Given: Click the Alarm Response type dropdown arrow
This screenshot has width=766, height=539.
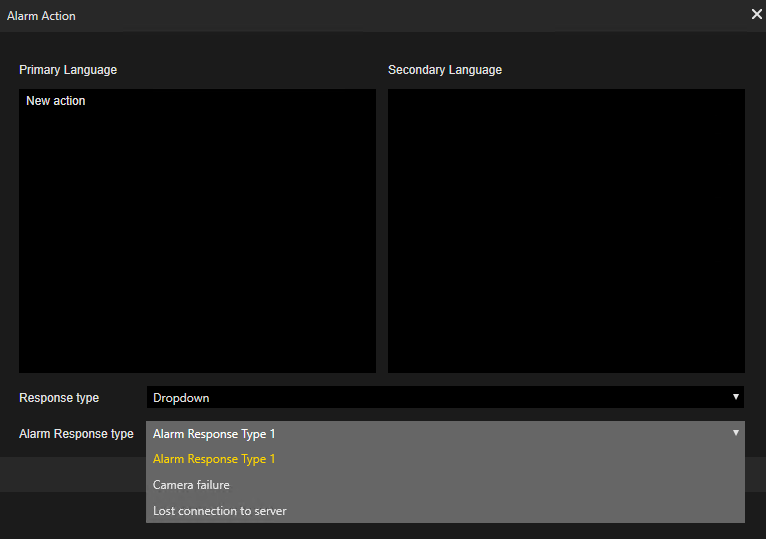Looking at the screenshot, I should tap(735, 433).
